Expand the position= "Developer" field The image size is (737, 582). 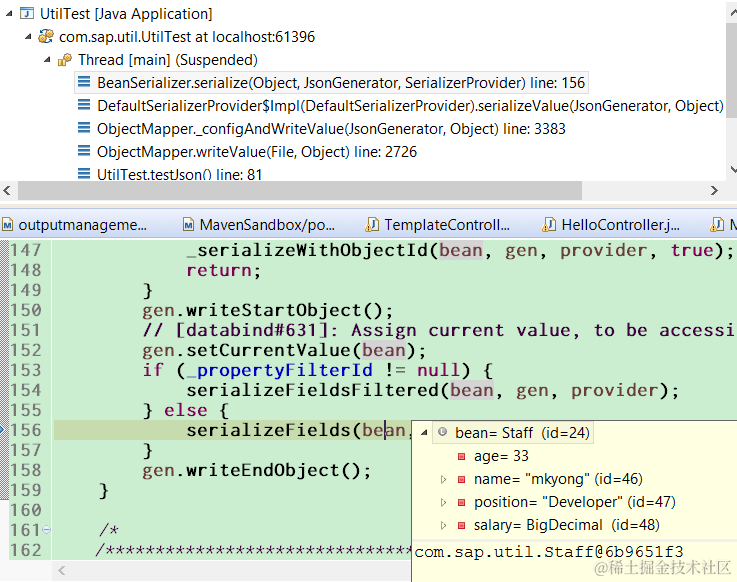(443, 502)
